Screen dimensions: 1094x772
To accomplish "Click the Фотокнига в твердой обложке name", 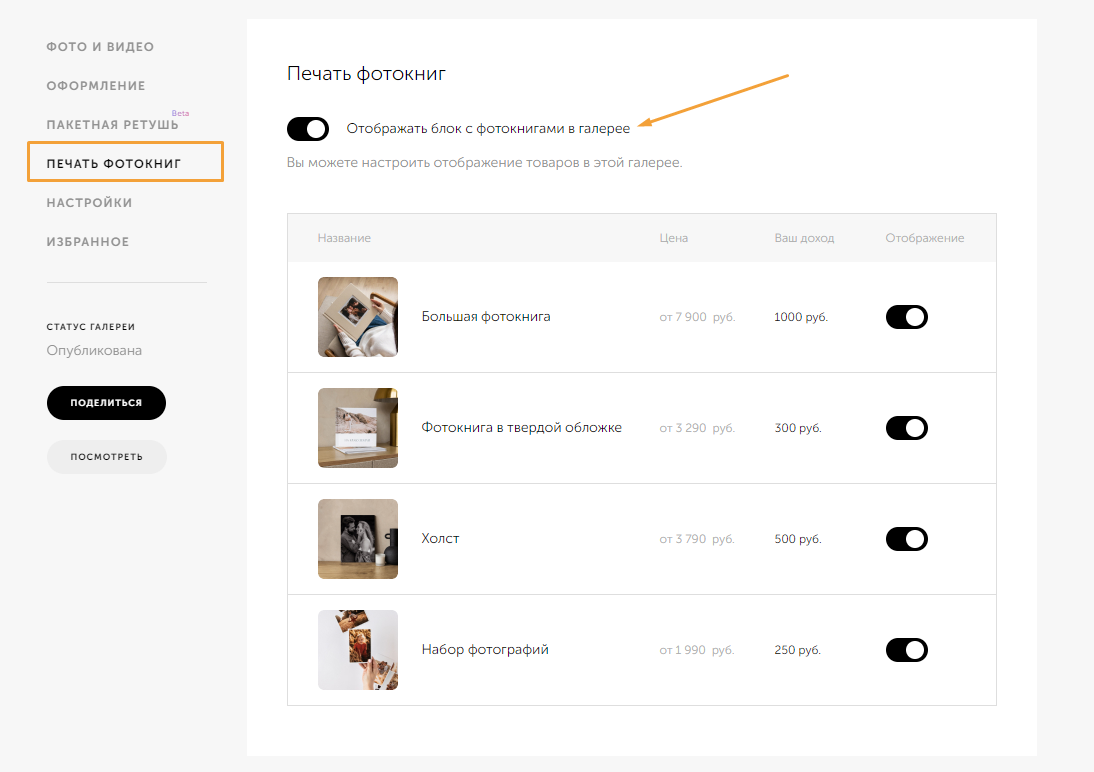I will (522, 428).
